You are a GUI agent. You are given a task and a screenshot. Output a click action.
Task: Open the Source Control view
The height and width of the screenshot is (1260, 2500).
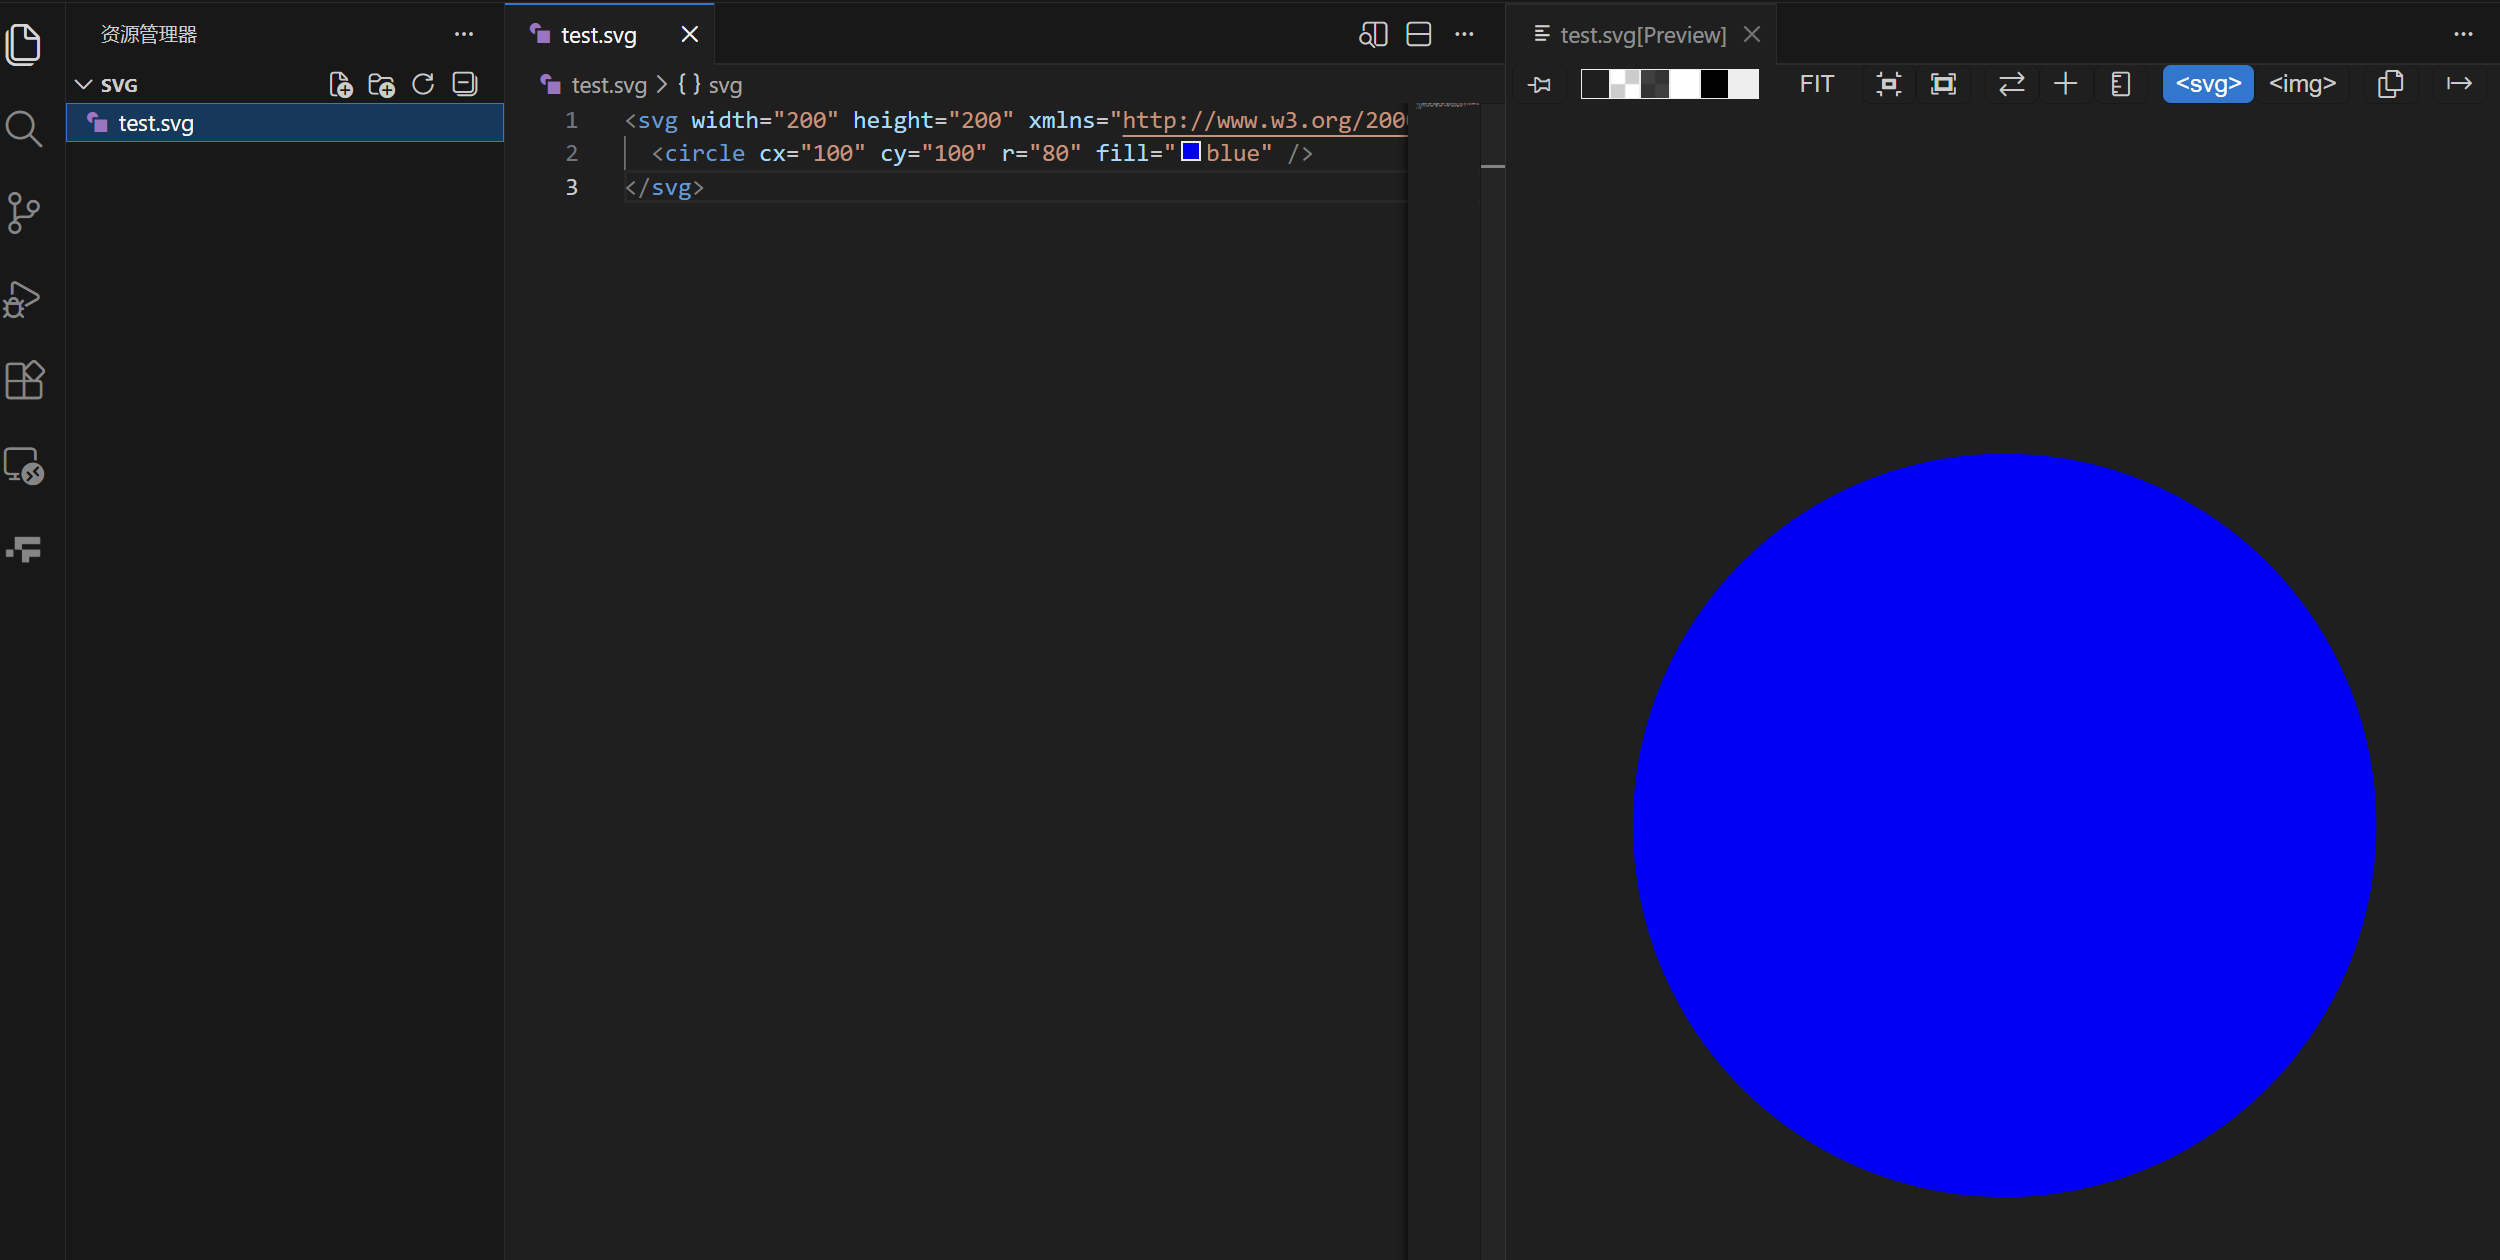coord(23,213)
